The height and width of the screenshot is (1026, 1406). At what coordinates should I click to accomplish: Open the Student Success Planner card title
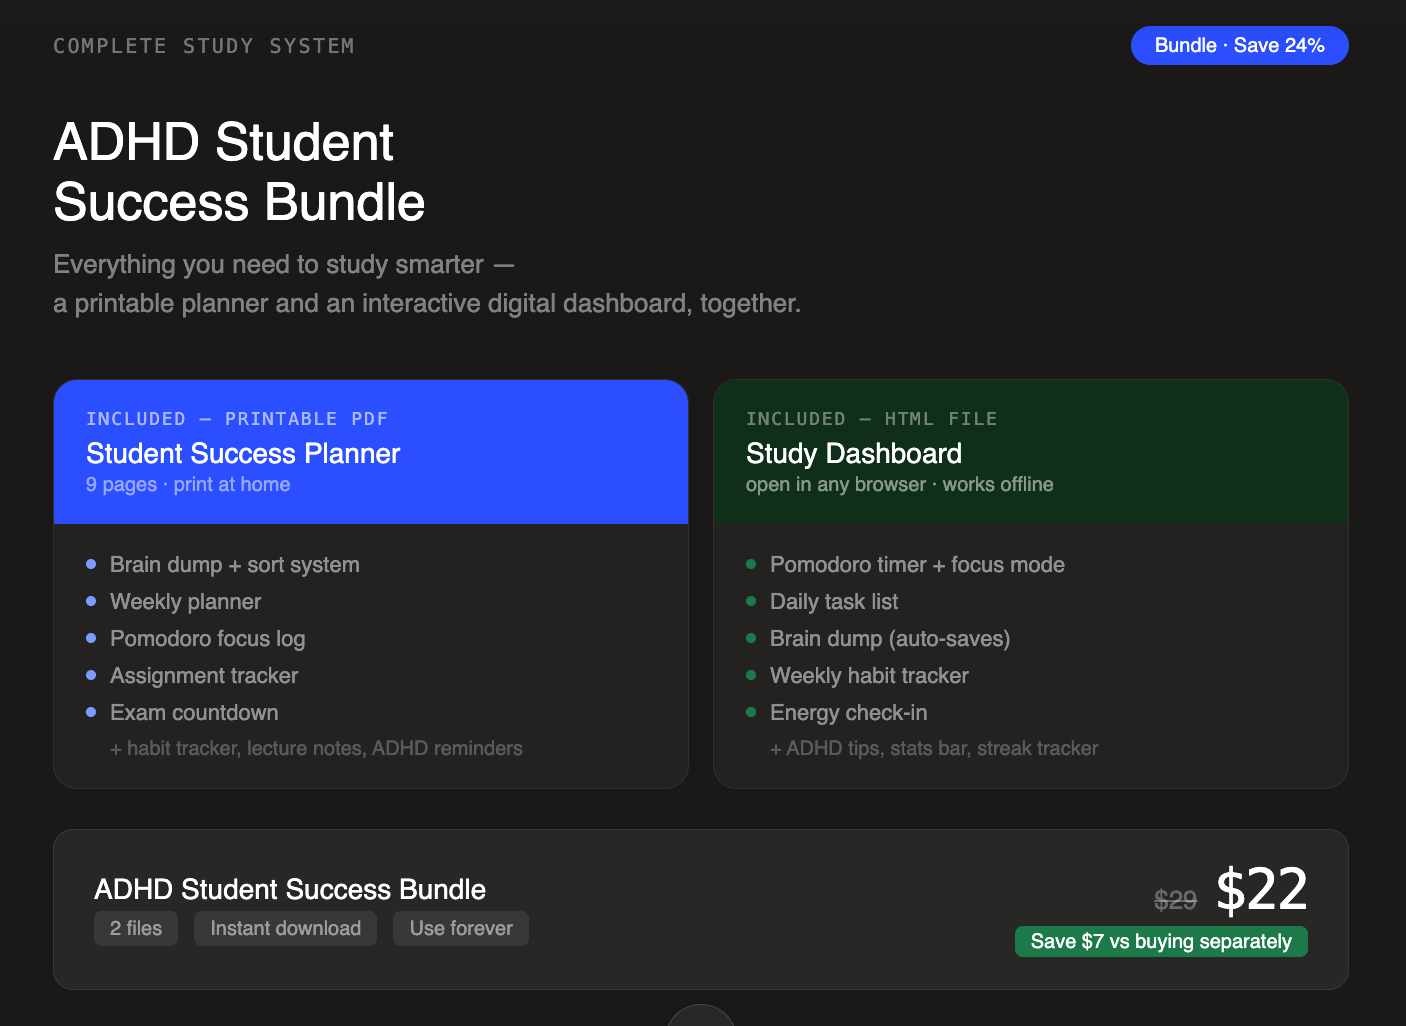[x=243, y=453]
